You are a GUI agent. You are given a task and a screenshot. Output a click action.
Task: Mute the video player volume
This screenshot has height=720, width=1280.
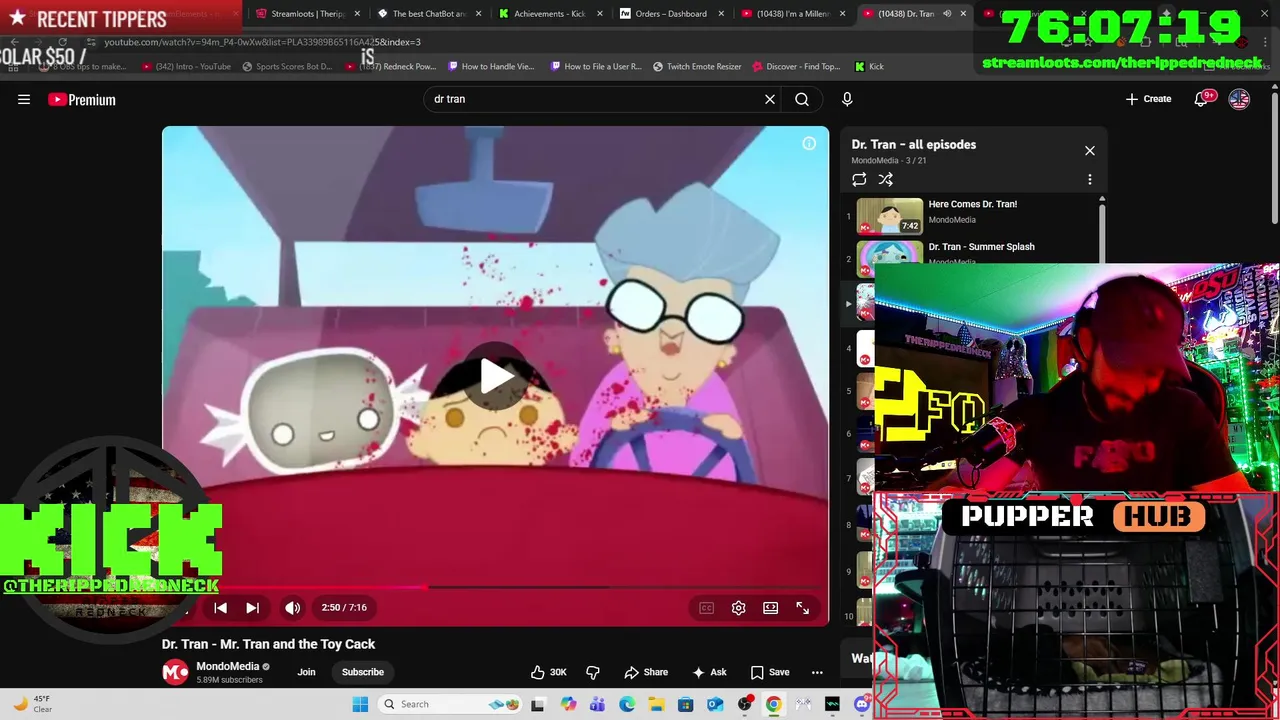pos(292,607)
